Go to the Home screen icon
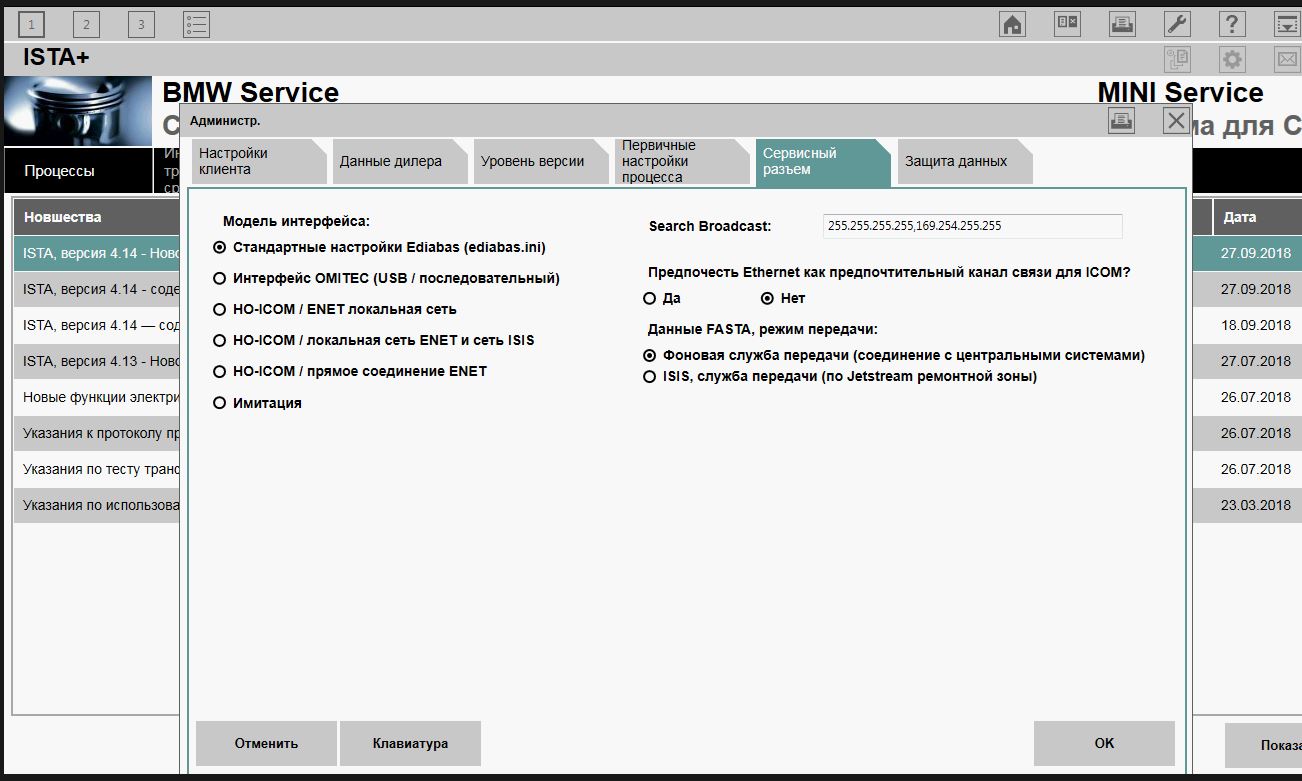Image resolution: width=1302 pixels, height=781 pixels. [x=1013, y=25]
